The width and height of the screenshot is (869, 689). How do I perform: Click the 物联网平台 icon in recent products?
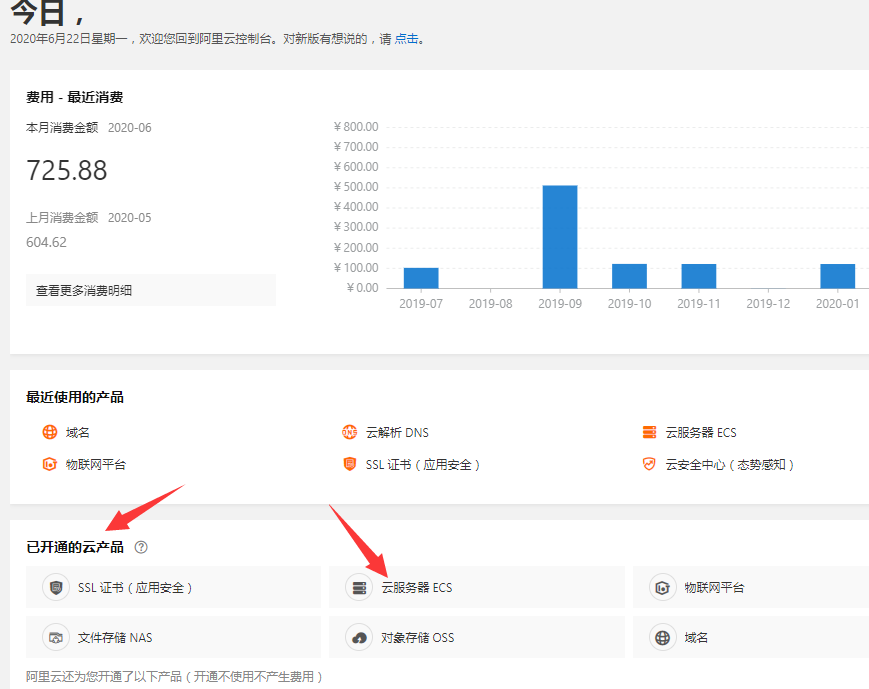(x=50, y=464)
